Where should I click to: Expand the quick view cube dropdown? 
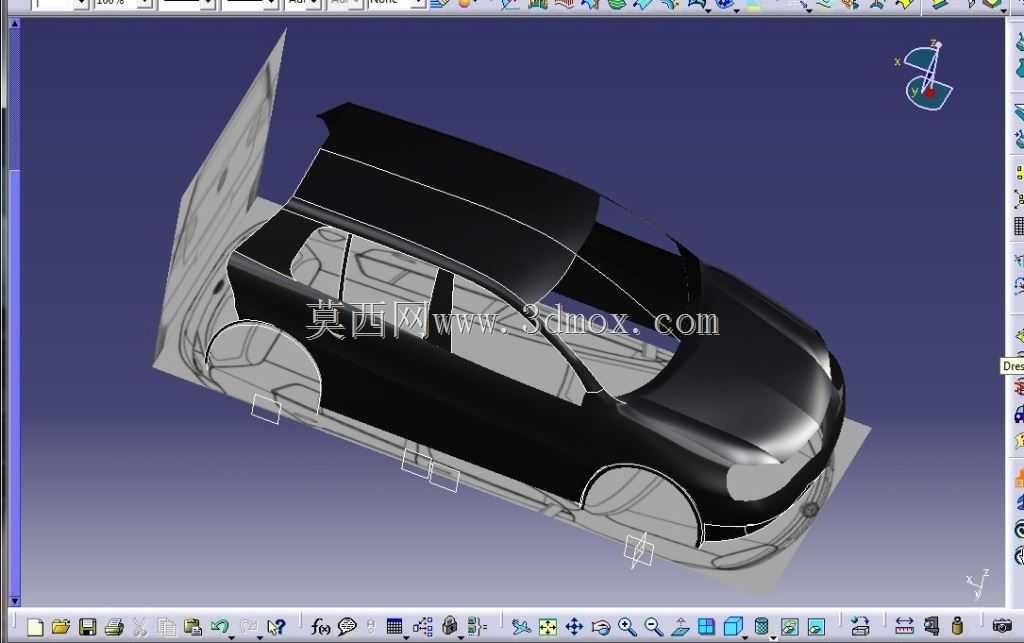pos(745,636)
